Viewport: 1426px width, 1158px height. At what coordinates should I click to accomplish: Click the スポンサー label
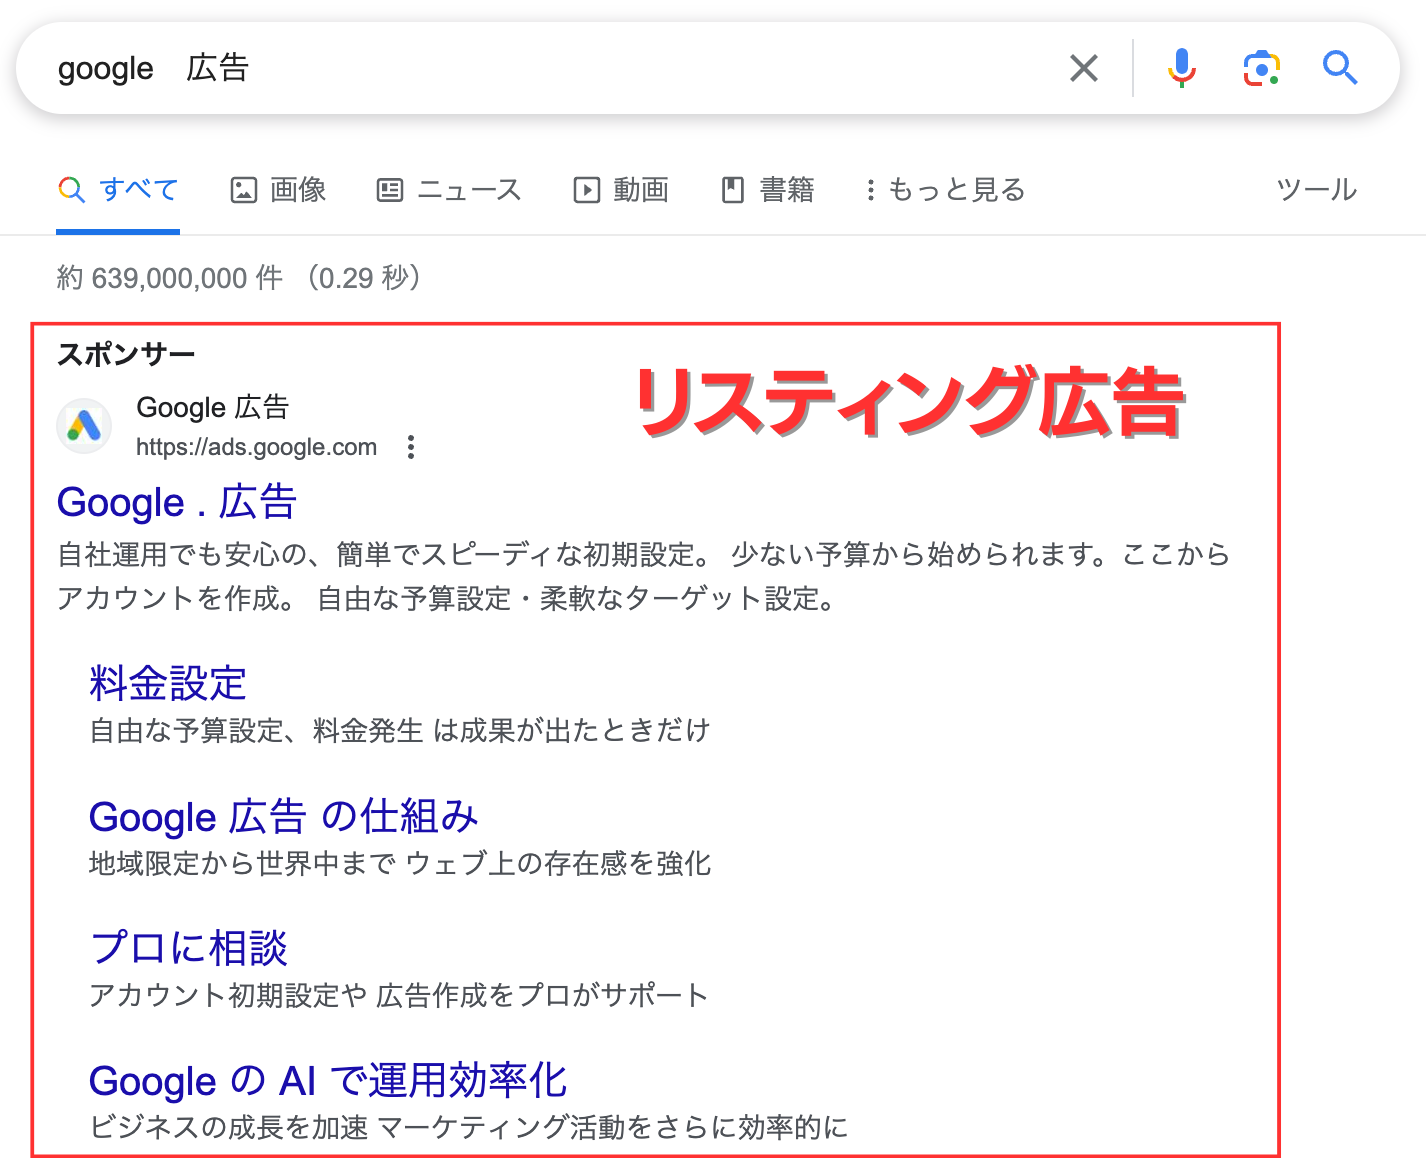click(x=126, y=354)
